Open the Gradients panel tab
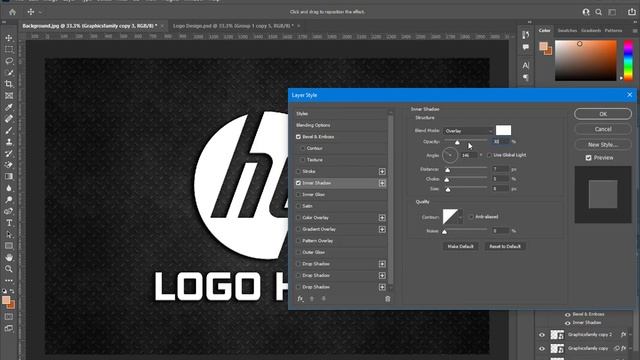 pos(591,31)
